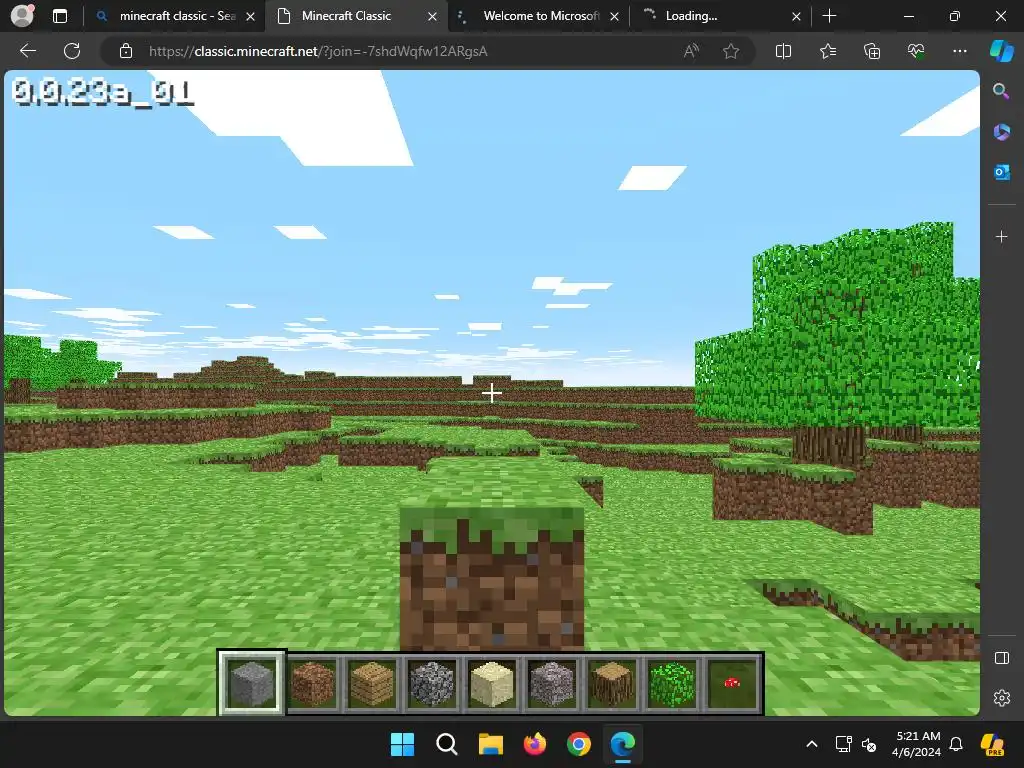Close the Loading tab
The width and height of the screenshot is (1024, 768).
pos(796,16)
